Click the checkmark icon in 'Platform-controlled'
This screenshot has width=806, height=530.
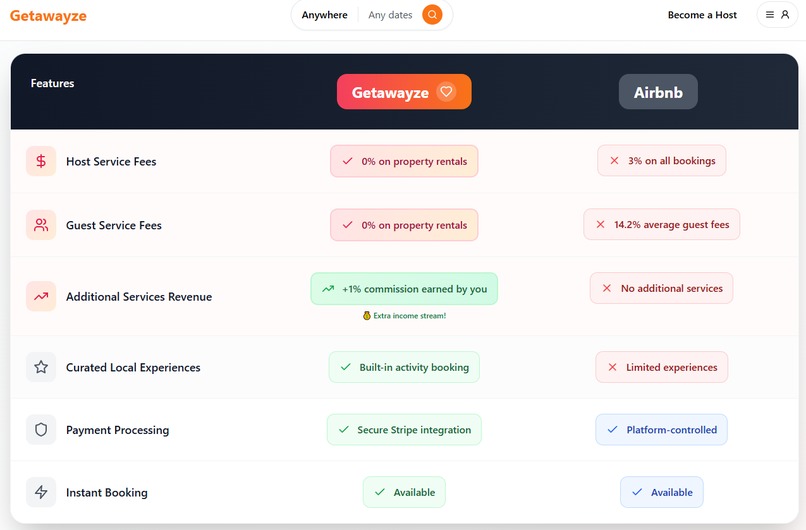click(612, 429)
